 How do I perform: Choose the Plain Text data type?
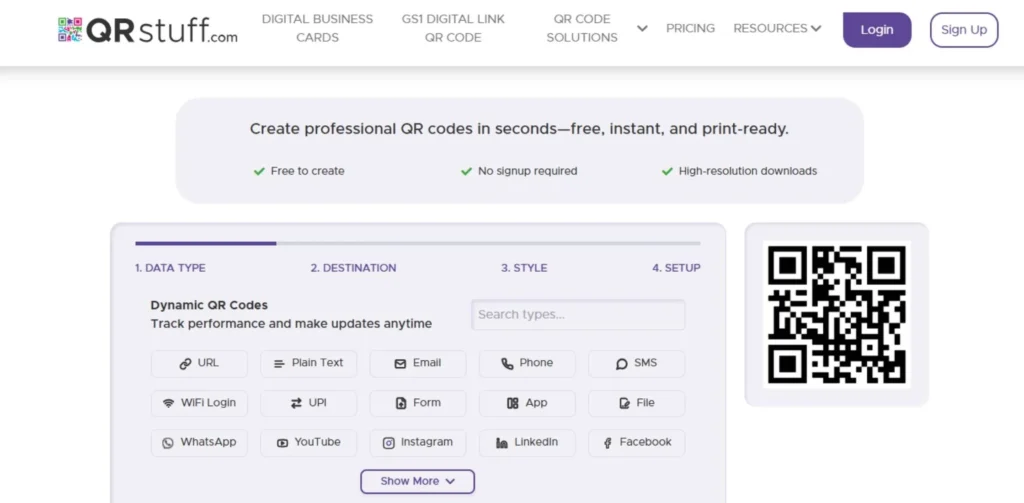[x=309, y=364]
